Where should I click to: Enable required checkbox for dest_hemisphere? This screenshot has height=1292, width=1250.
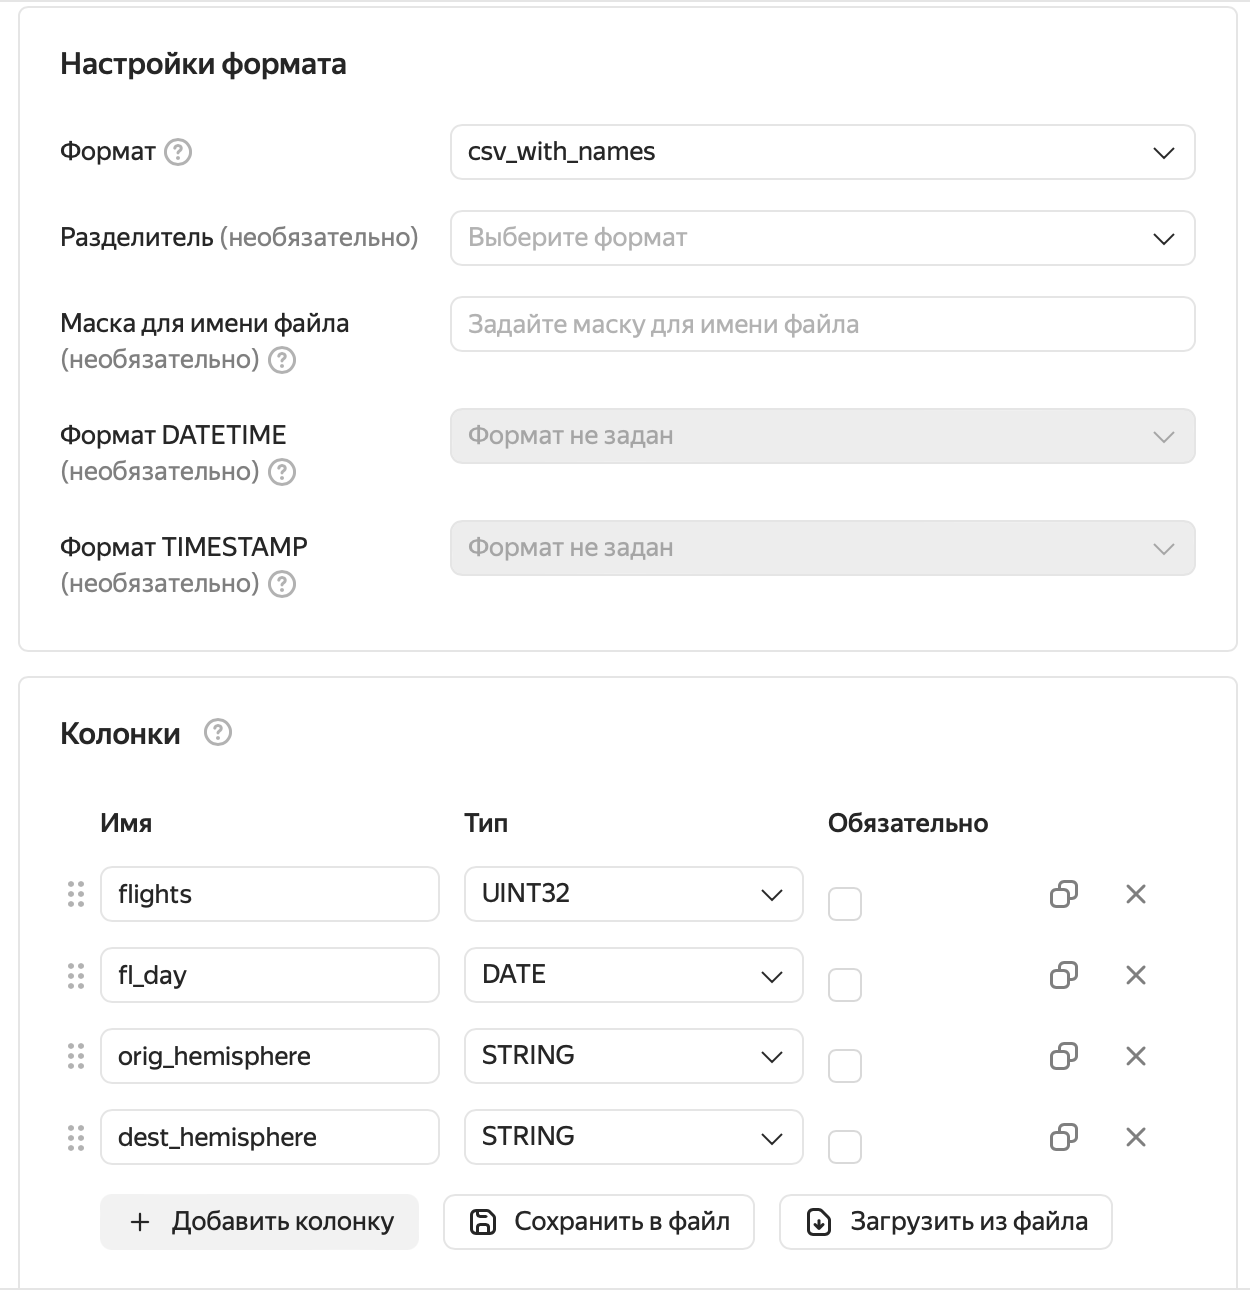(x=845, y=1147)
